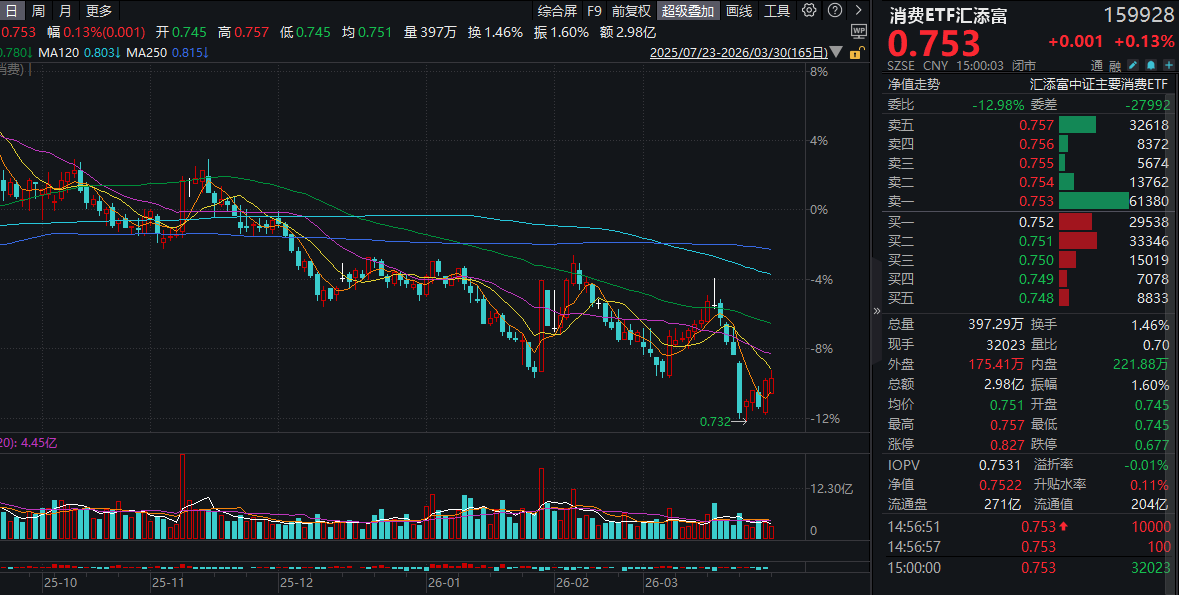Switch to weekly 周 chart period
This screenshot has height=595, width=1179.
[38, 11]
